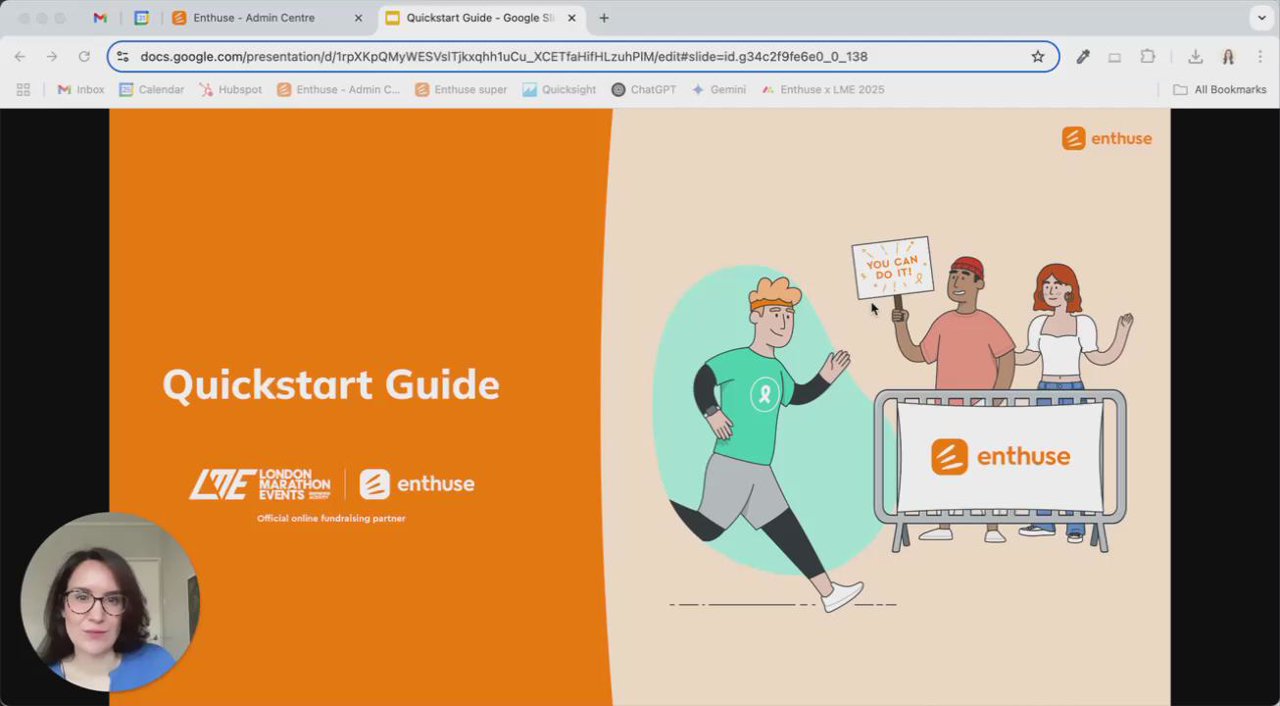Go forward to next page
Image resolution: width=1280 pixels, height=706 pixels.
[52, 57]
